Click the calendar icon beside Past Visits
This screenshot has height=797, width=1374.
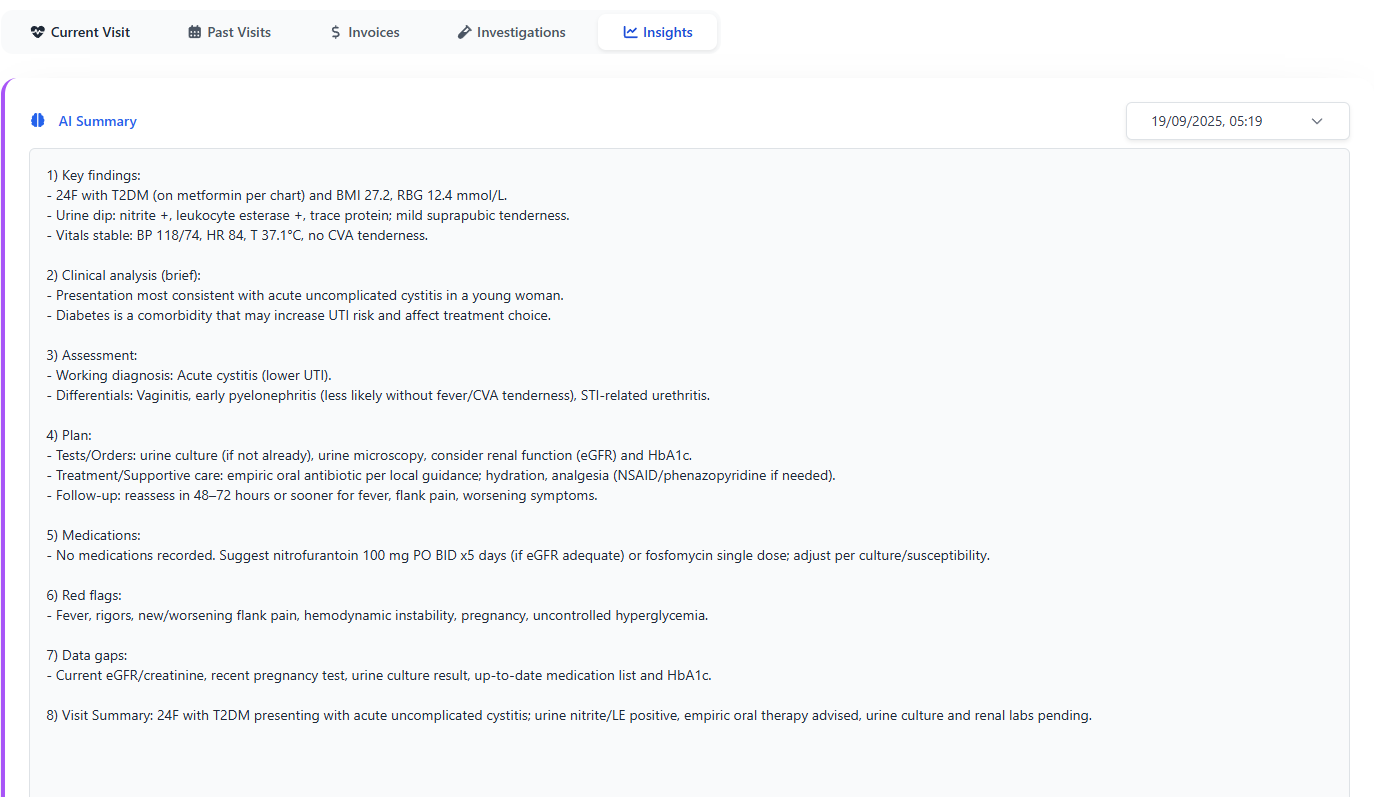coord(194,32)
